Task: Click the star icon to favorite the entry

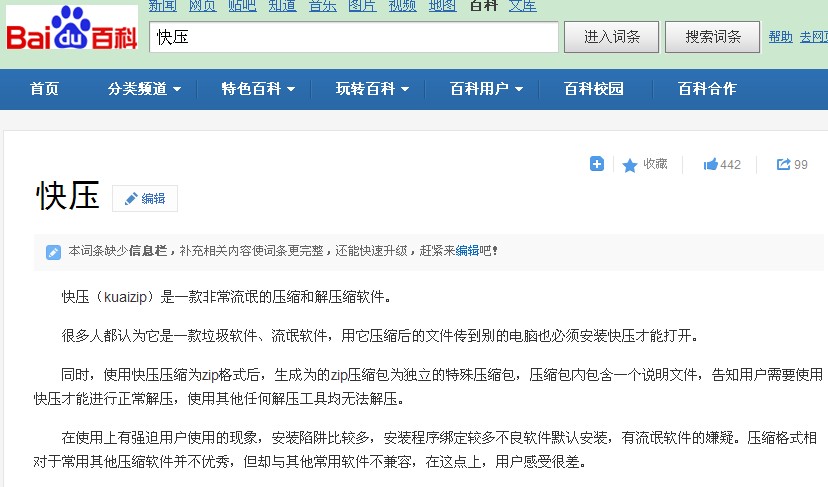Action: pyautogui.click(x=630, y=165)
